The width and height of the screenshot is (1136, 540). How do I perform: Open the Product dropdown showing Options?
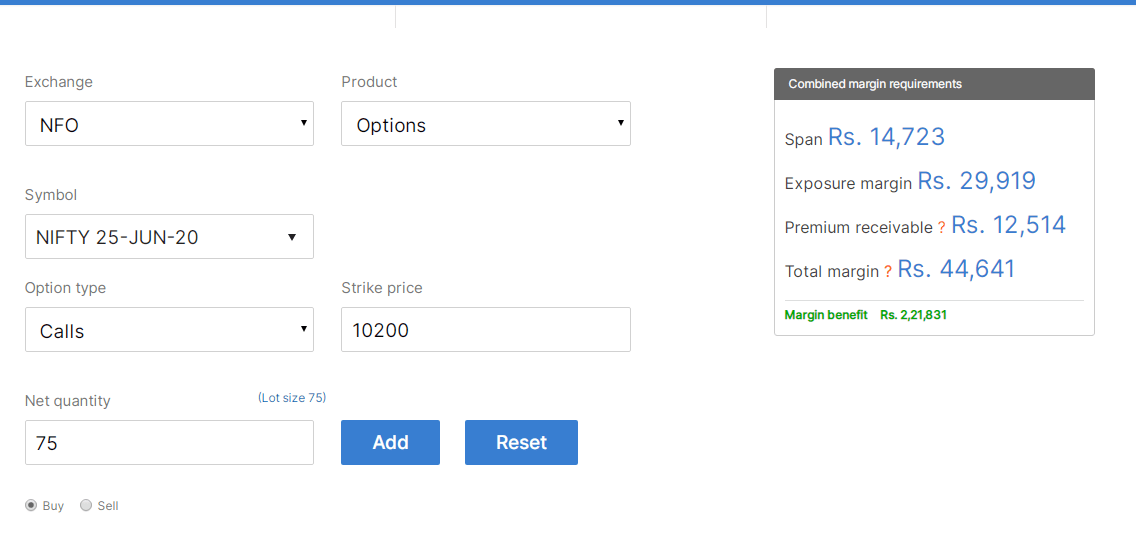coord(485,123)
